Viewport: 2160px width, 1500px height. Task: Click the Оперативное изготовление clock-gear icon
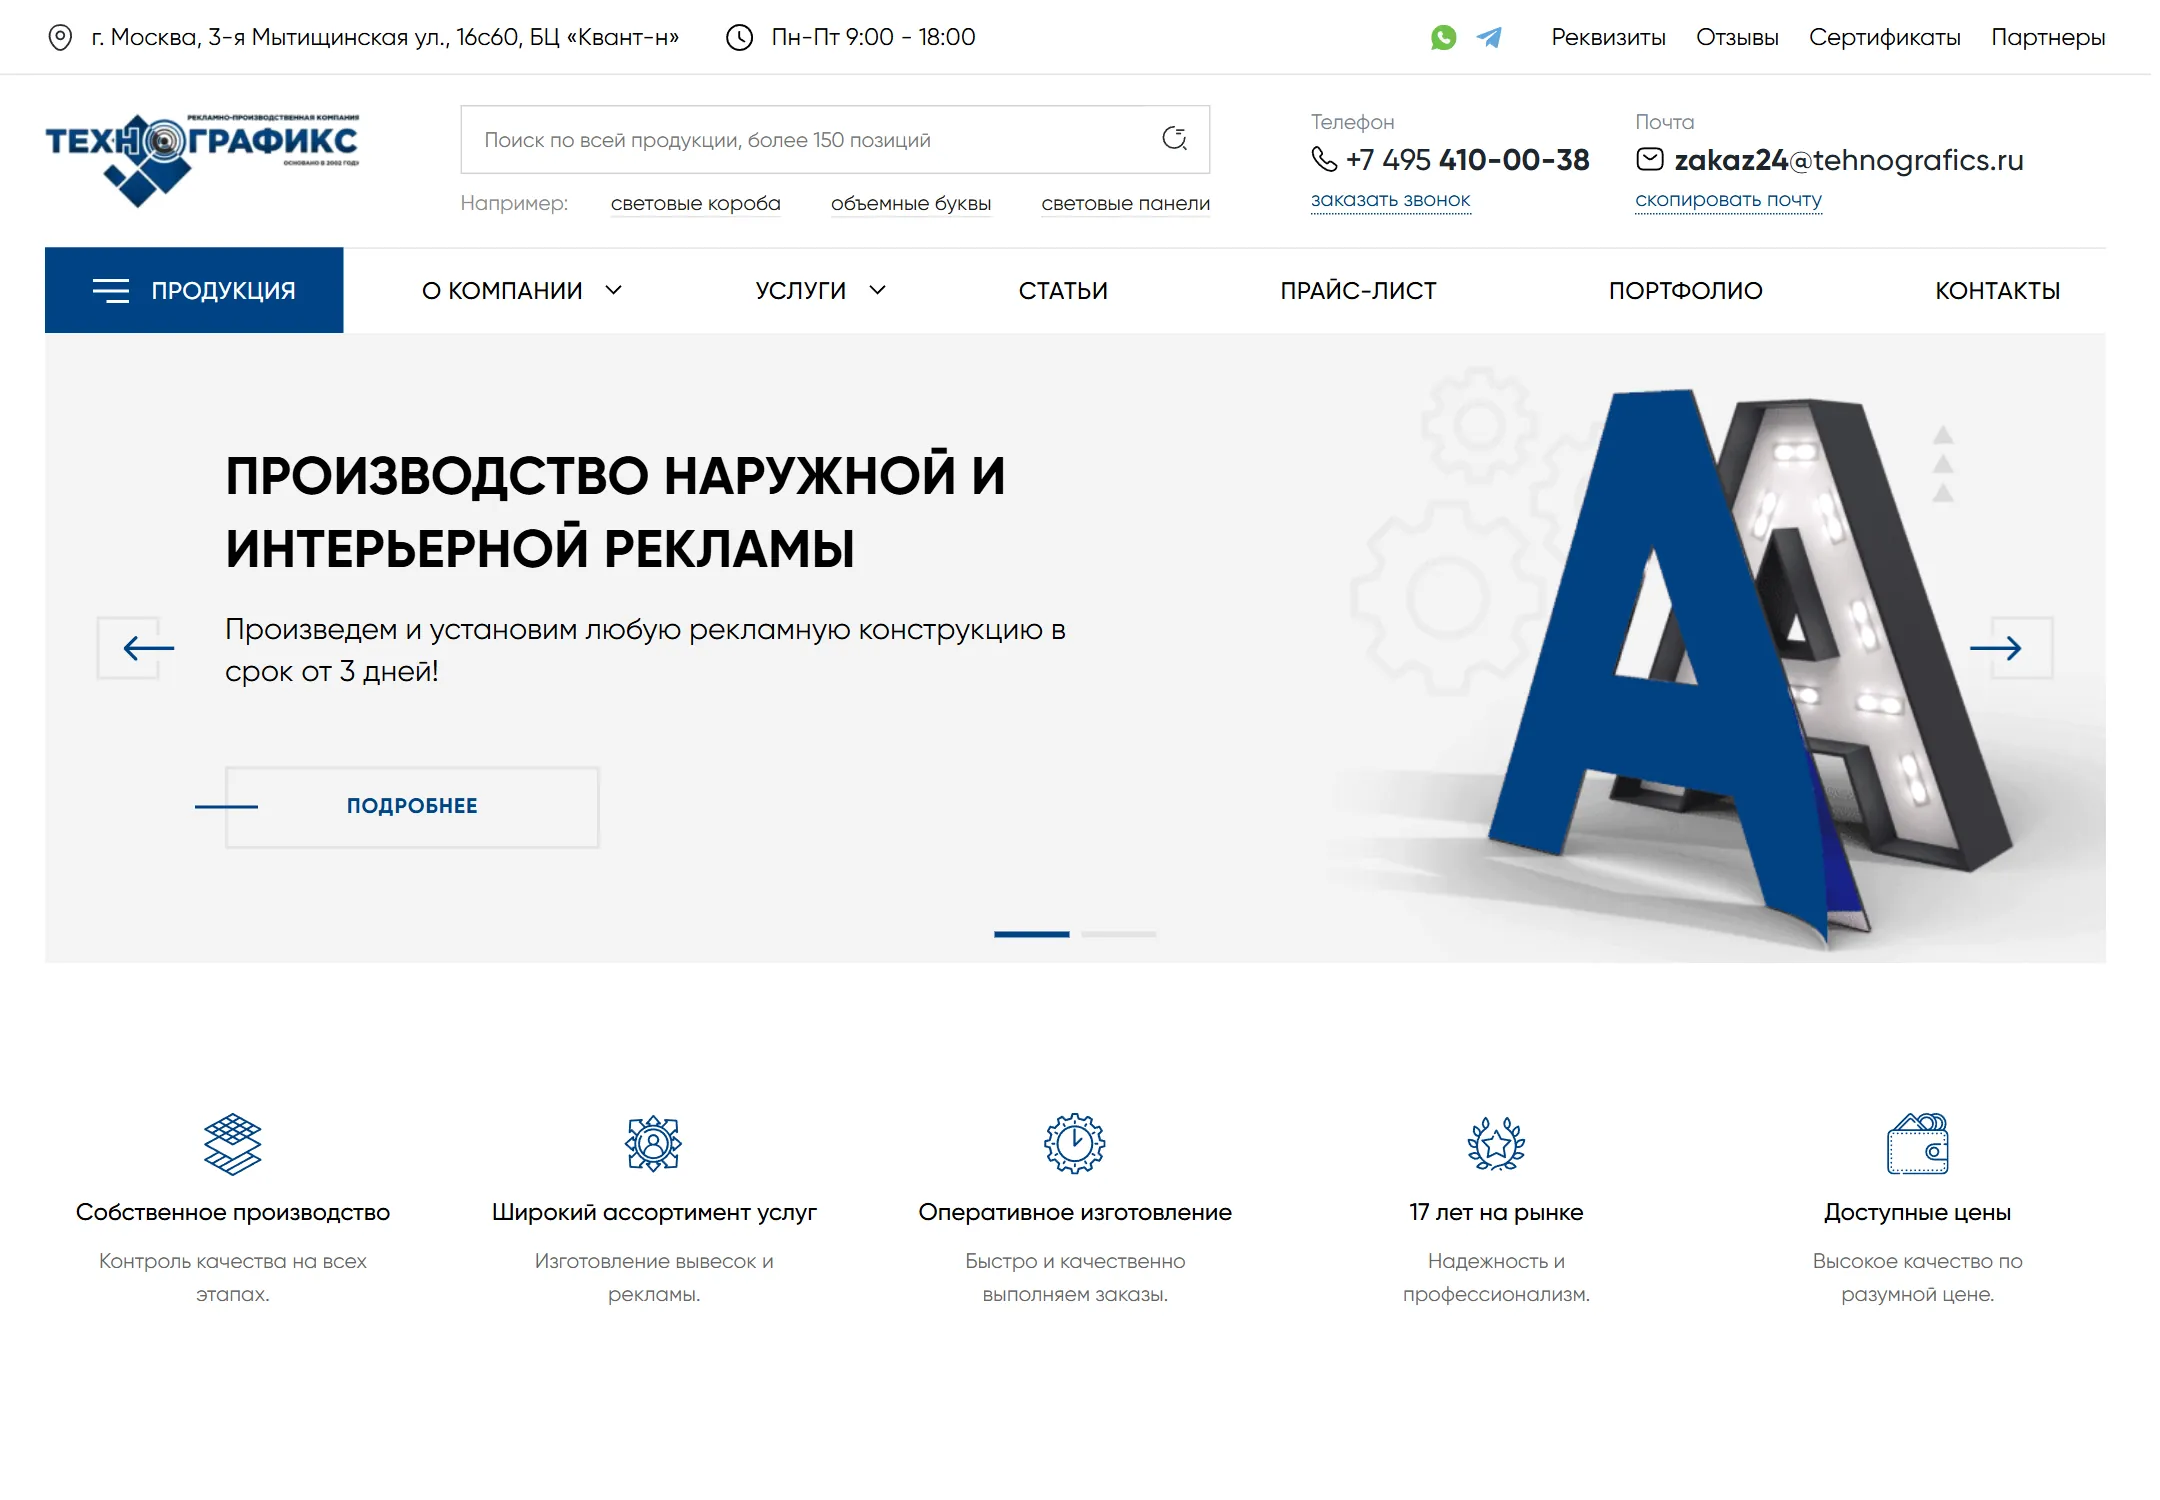click(x=1075, y=1143)
